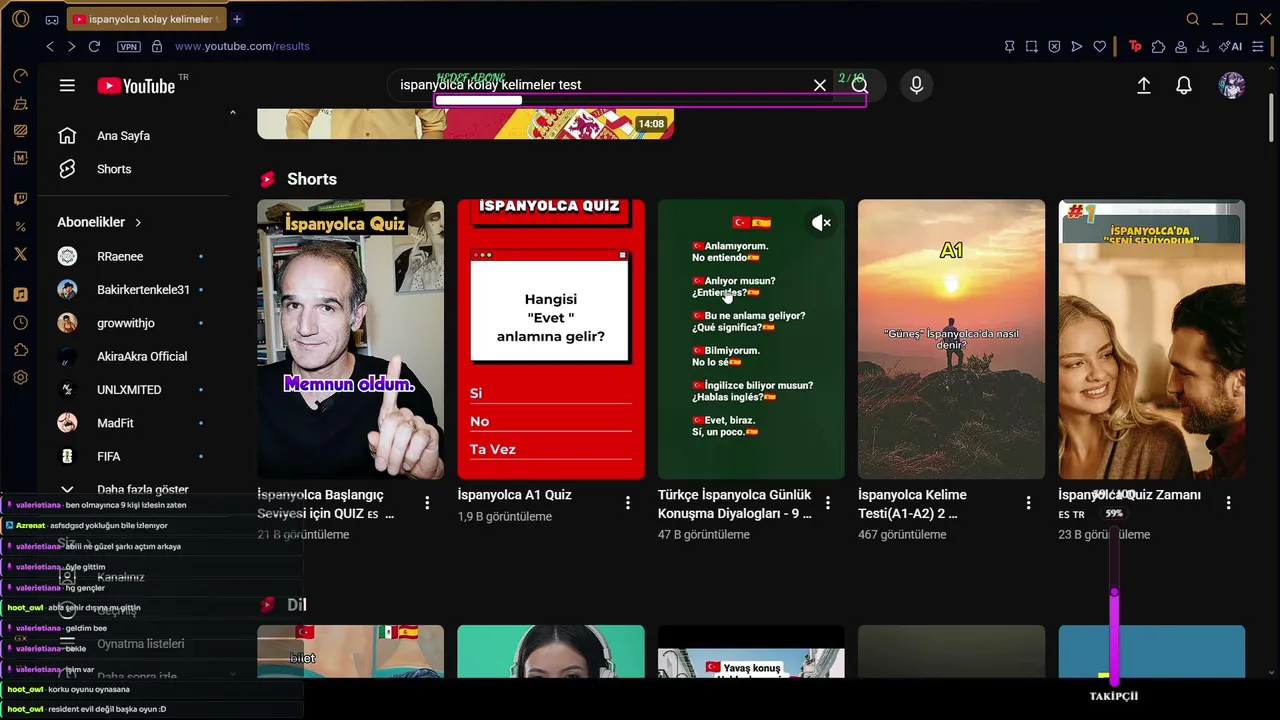Open the account avatar menu
Screen dimensions: 1280x720
pyautogui.click(x=1232, y=86)
